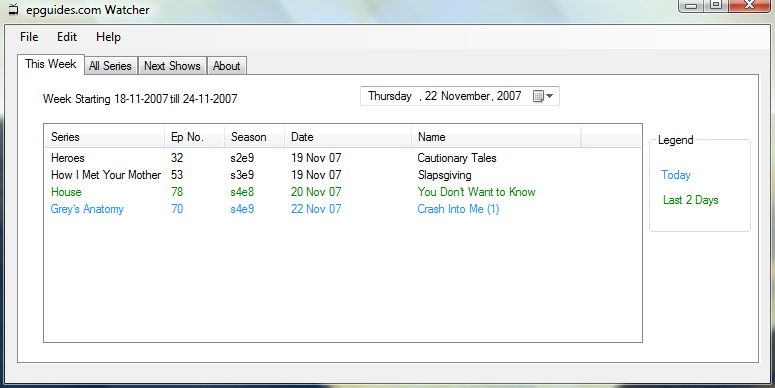Open the date picker calendar dropdown
The image size is (775, 388).
pyautogui.click(x=543, y=96)
